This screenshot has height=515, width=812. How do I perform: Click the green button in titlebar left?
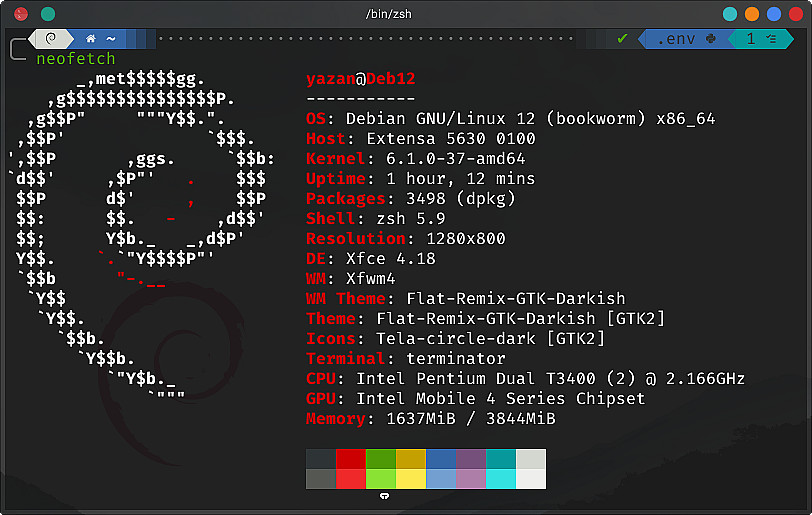click(48, 14)
